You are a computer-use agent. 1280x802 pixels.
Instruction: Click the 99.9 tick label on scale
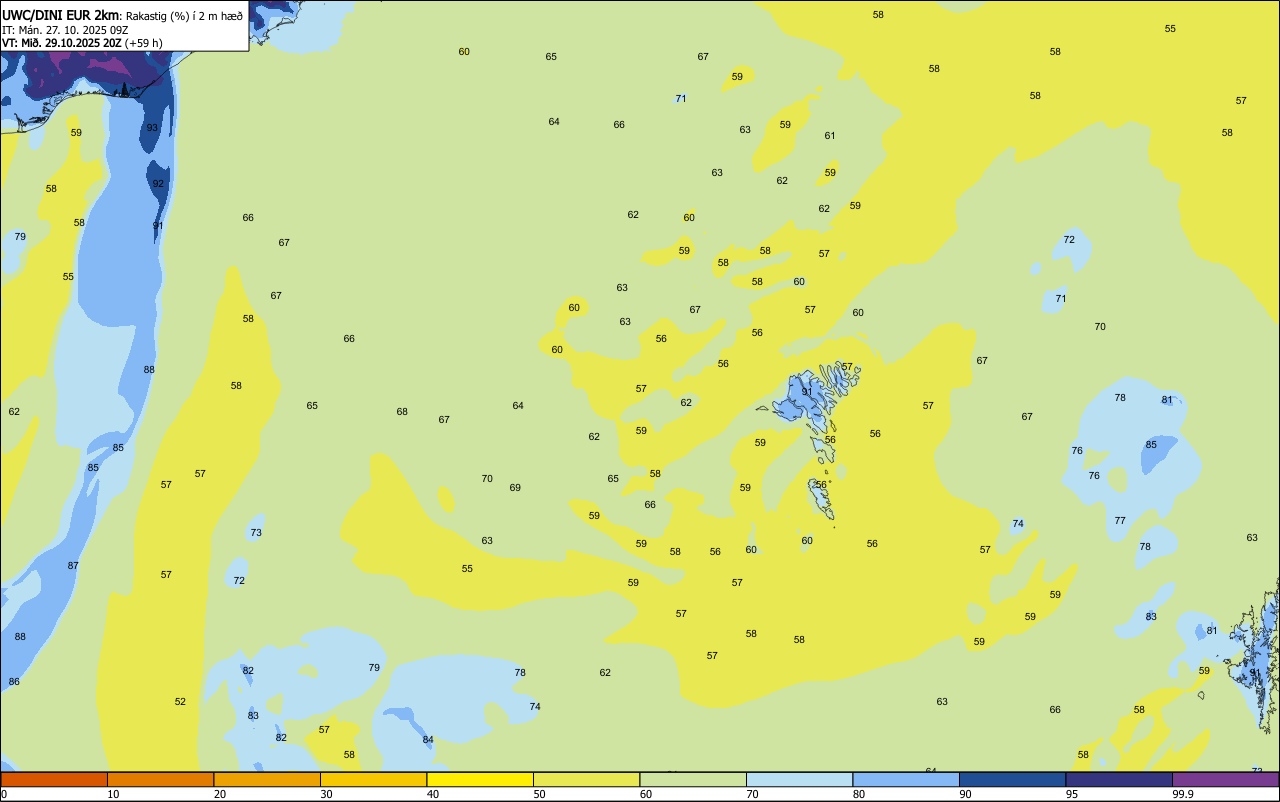(x=1183, y=794)
